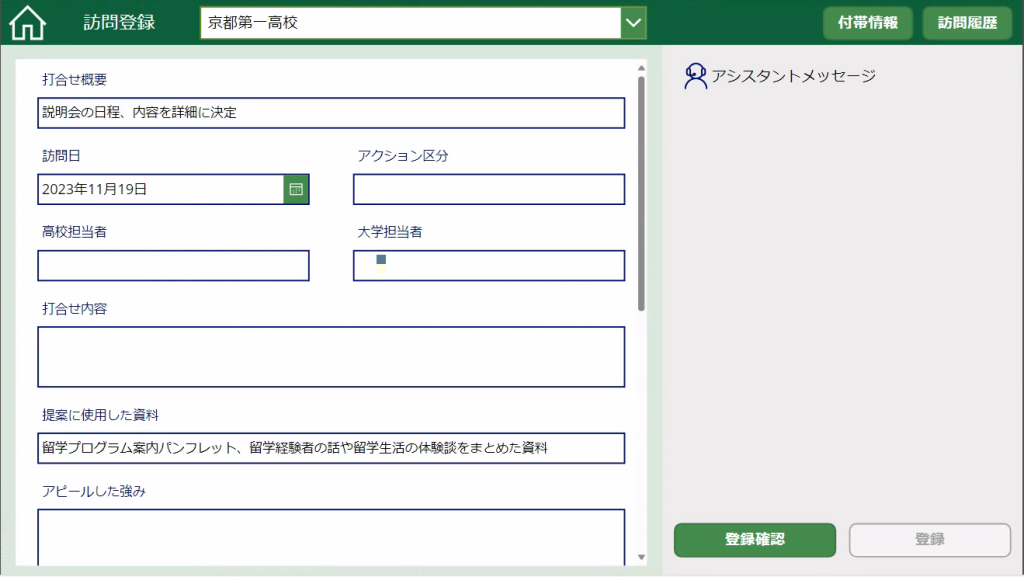
Task: Click the アピールした強み text area
Action: pos(331,537)
